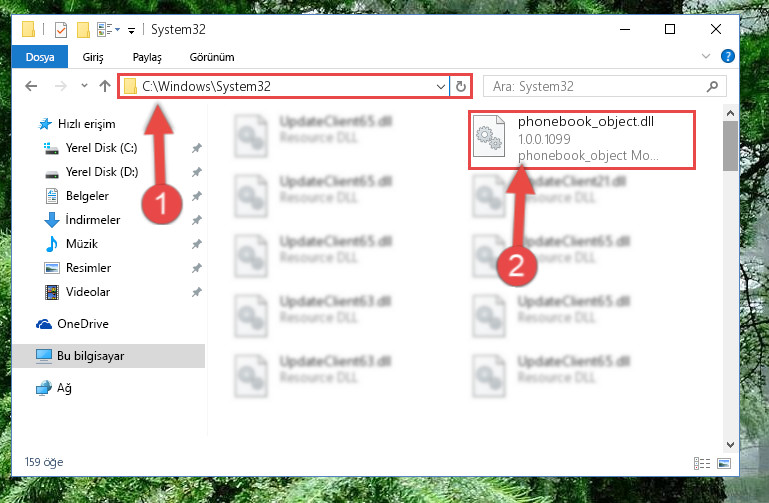Image resolution: width=769 pixels, height=503 pixels.
Task: Click the Properties quick access icon
Action: (x=61, y=30)
